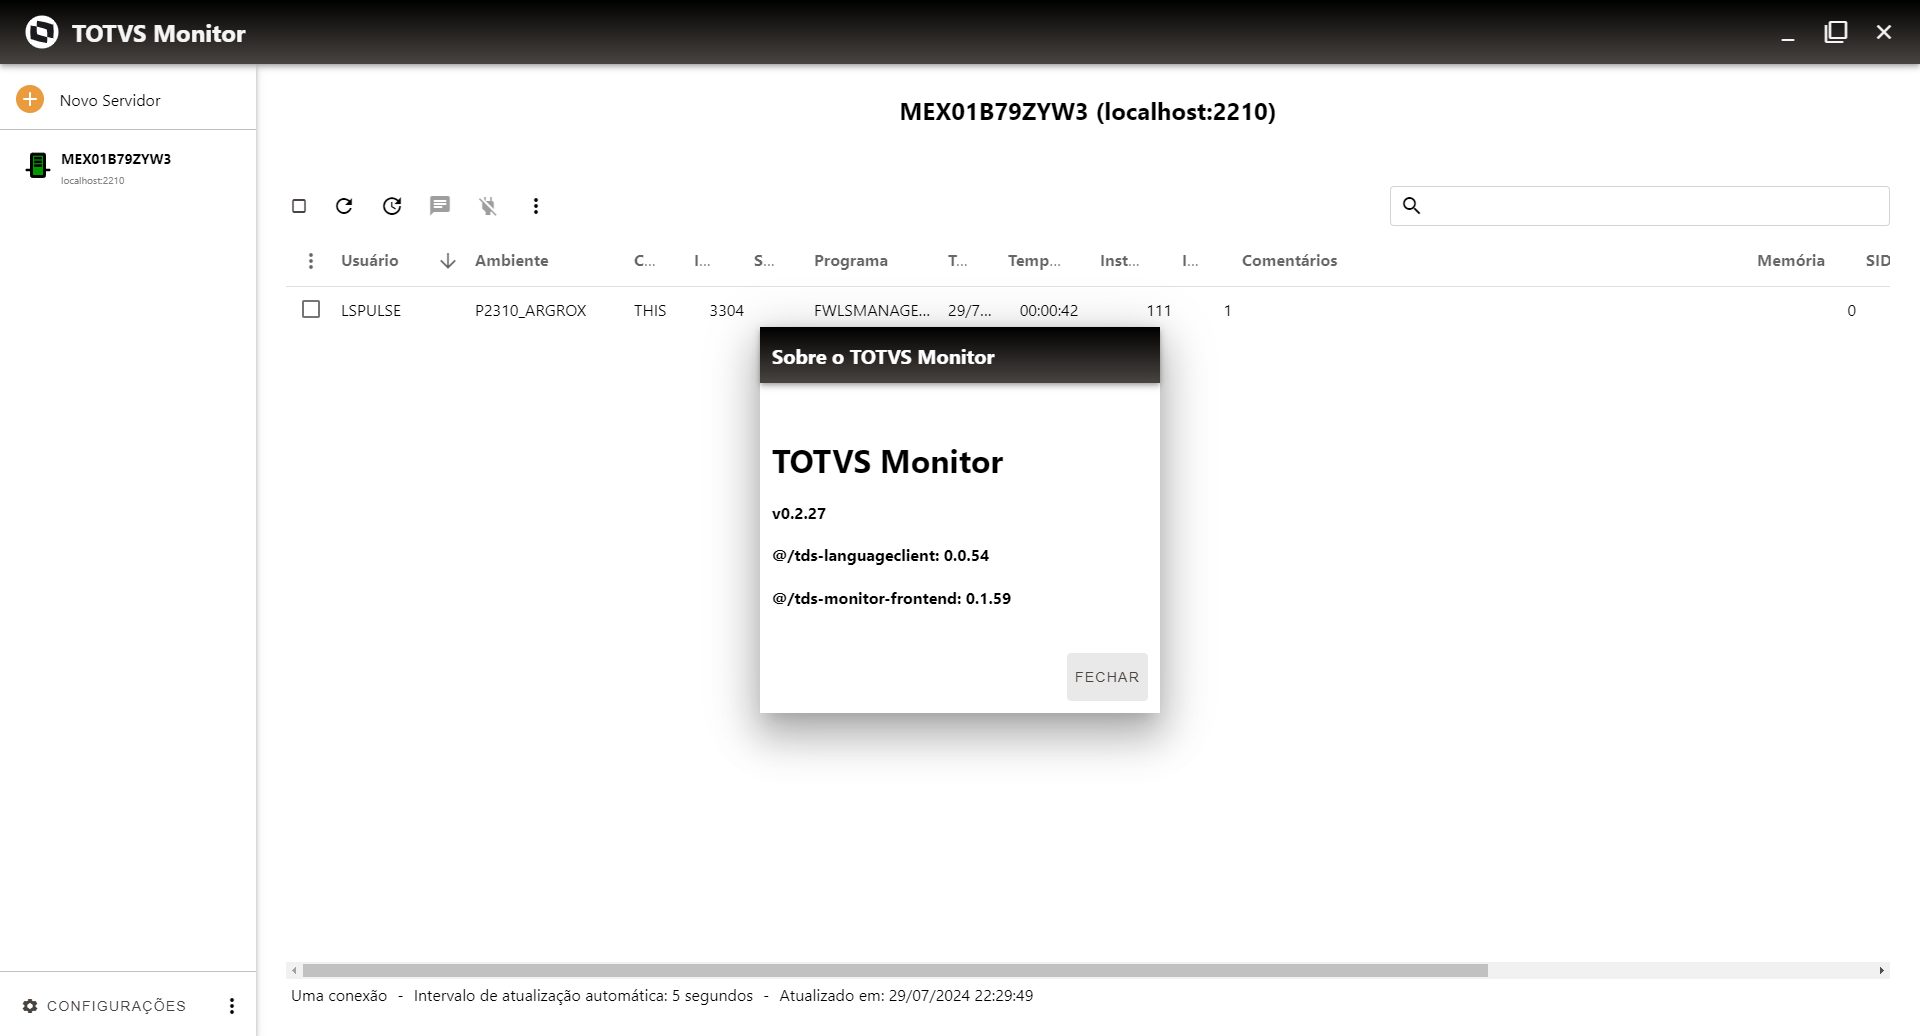This screenshot has height=1036, width=1920.
Task: Click the Comentários column header
Action: point(1289,261)
